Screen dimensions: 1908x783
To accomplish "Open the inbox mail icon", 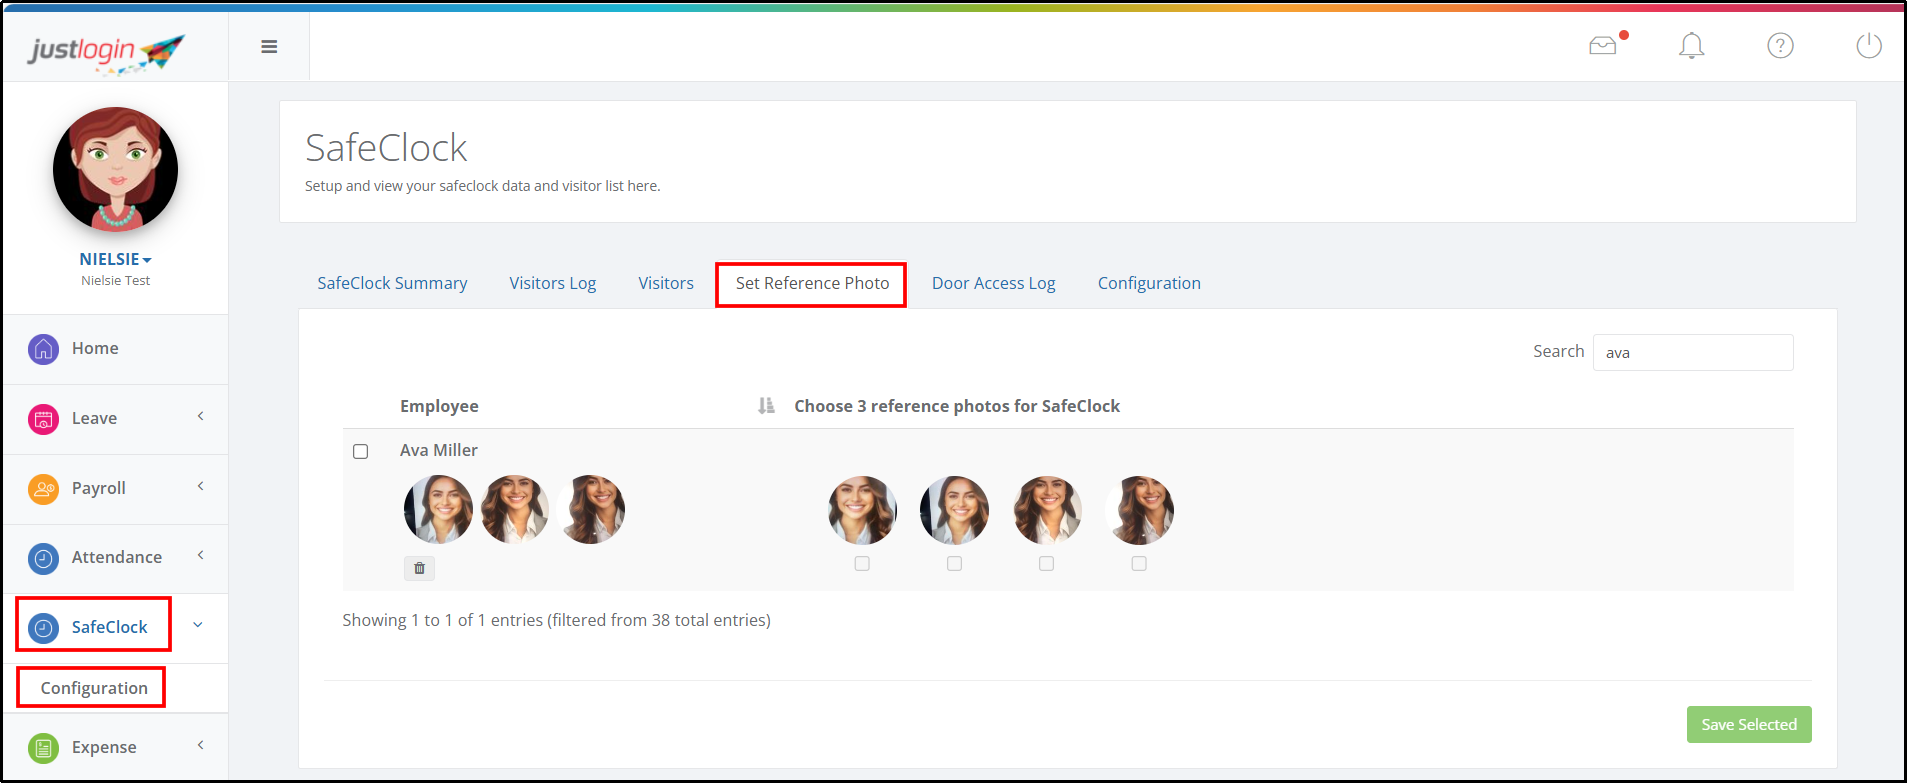I will click(x=1603, y=46).
